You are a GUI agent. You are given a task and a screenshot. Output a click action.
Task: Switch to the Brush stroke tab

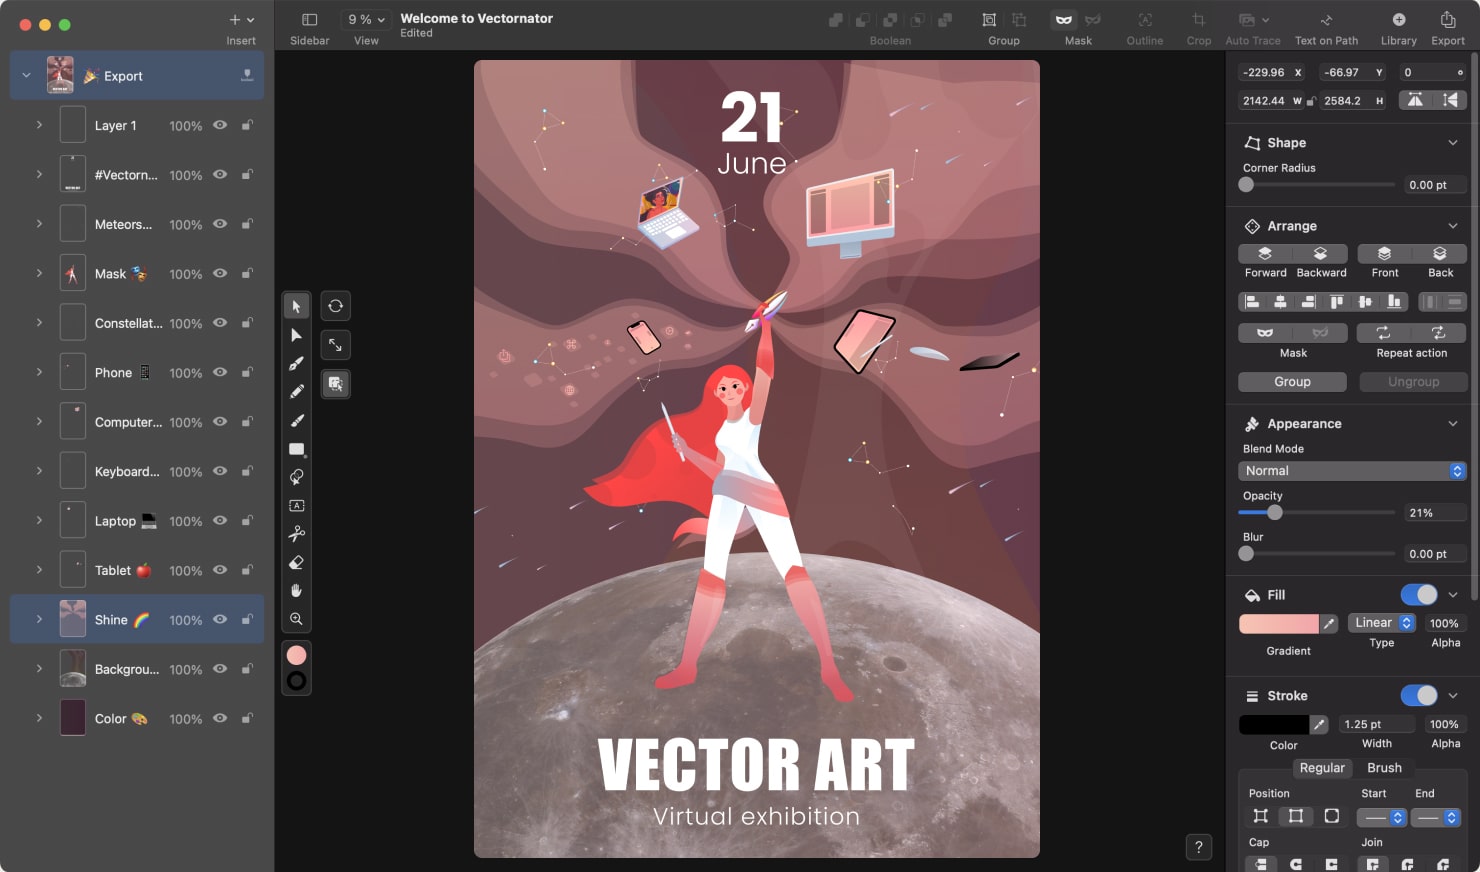pos(1384,768)
